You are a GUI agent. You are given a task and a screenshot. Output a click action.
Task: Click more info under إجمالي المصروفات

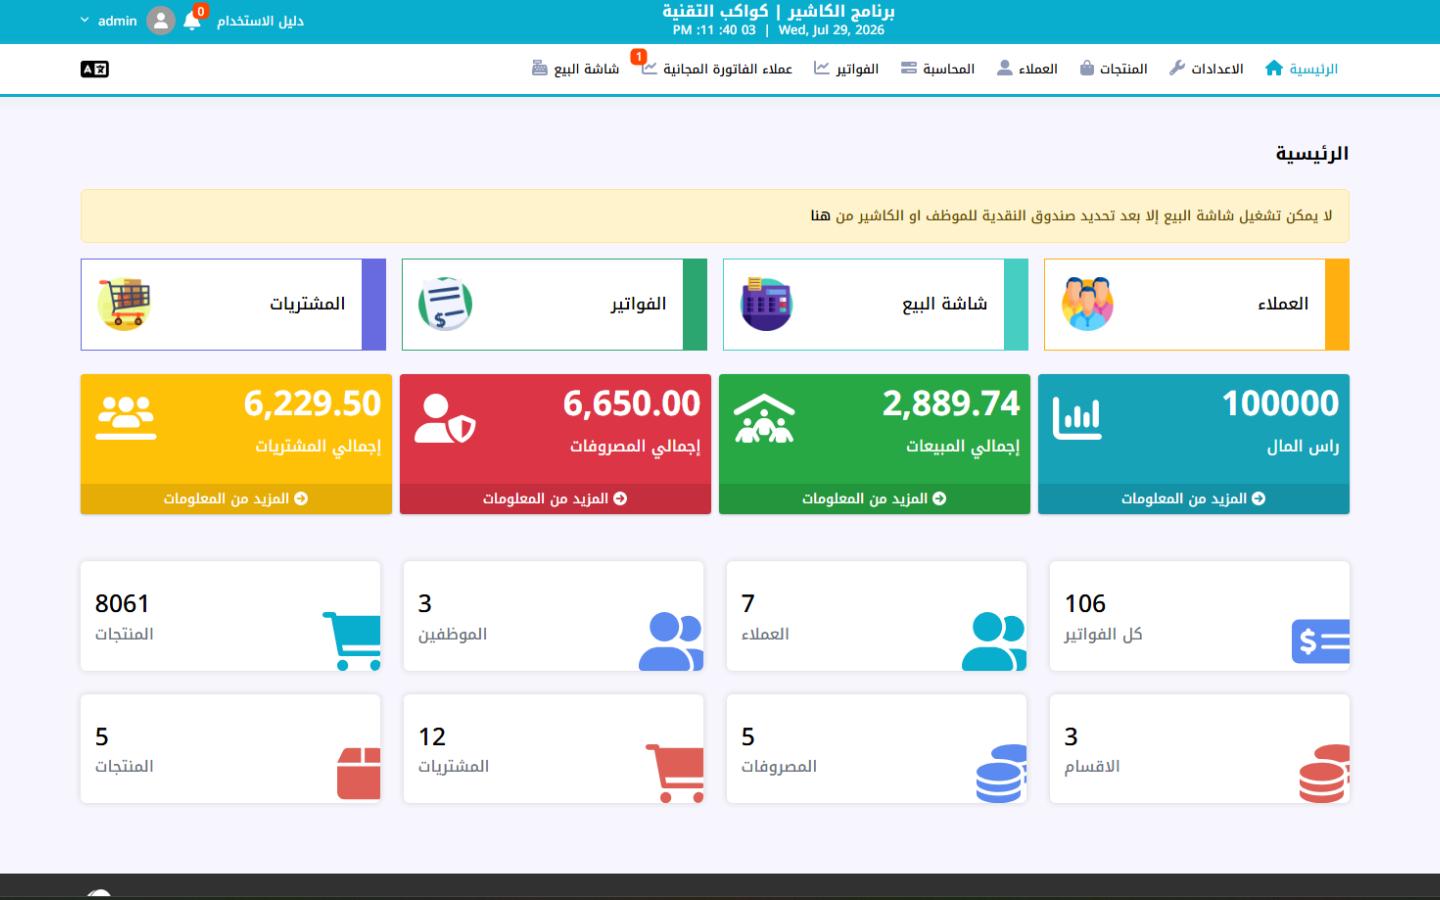pos(555,498)
